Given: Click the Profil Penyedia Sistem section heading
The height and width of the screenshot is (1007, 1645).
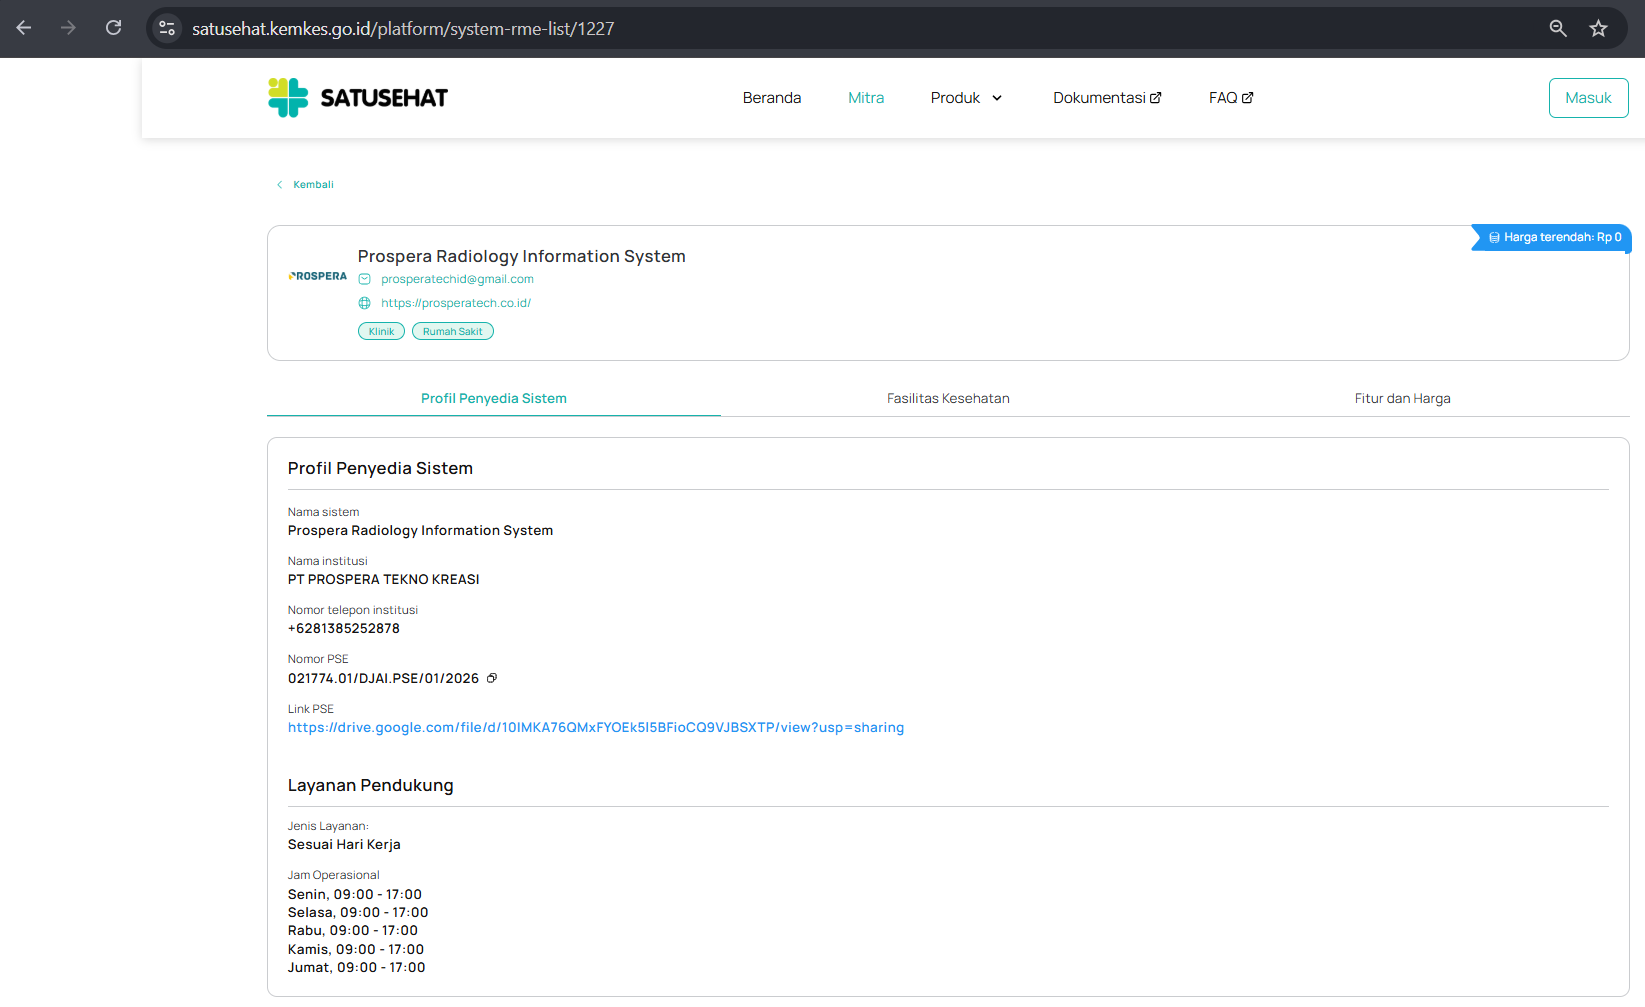Looking at the screenshot, I should (381, 469).
